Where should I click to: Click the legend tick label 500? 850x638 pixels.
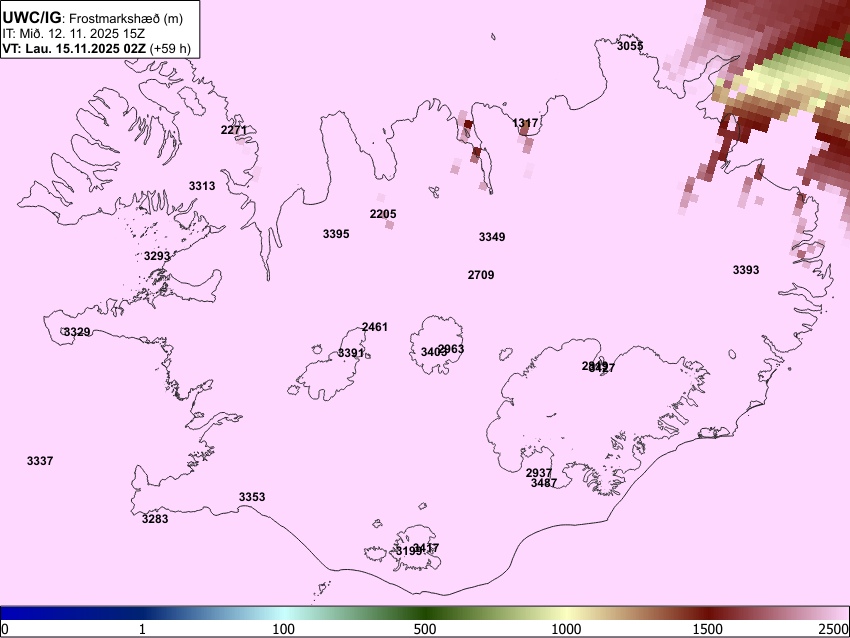point(425,629)
